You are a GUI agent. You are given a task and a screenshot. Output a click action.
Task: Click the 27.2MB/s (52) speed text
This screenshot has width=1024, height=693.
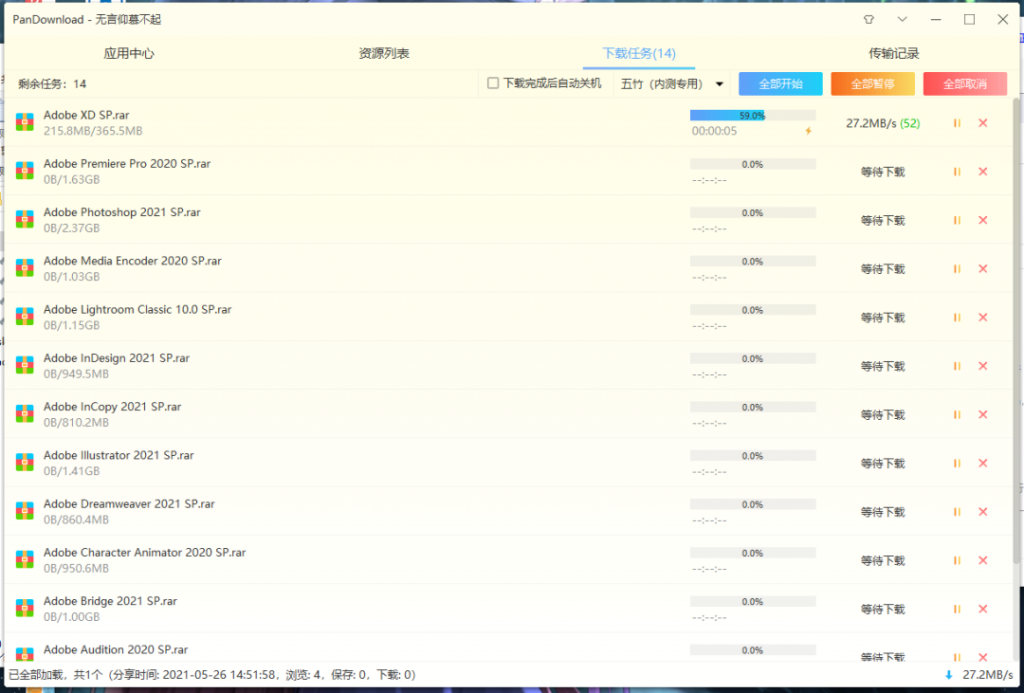[x=883, y=123]
